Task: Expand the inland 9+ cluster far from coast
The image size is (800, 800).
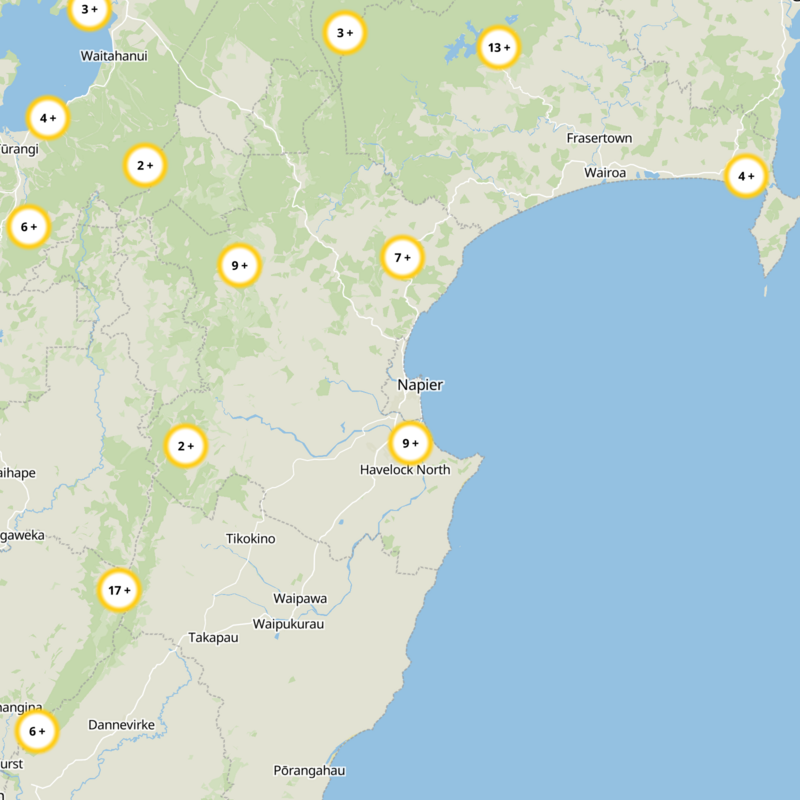Action: (x=239, y=265)
